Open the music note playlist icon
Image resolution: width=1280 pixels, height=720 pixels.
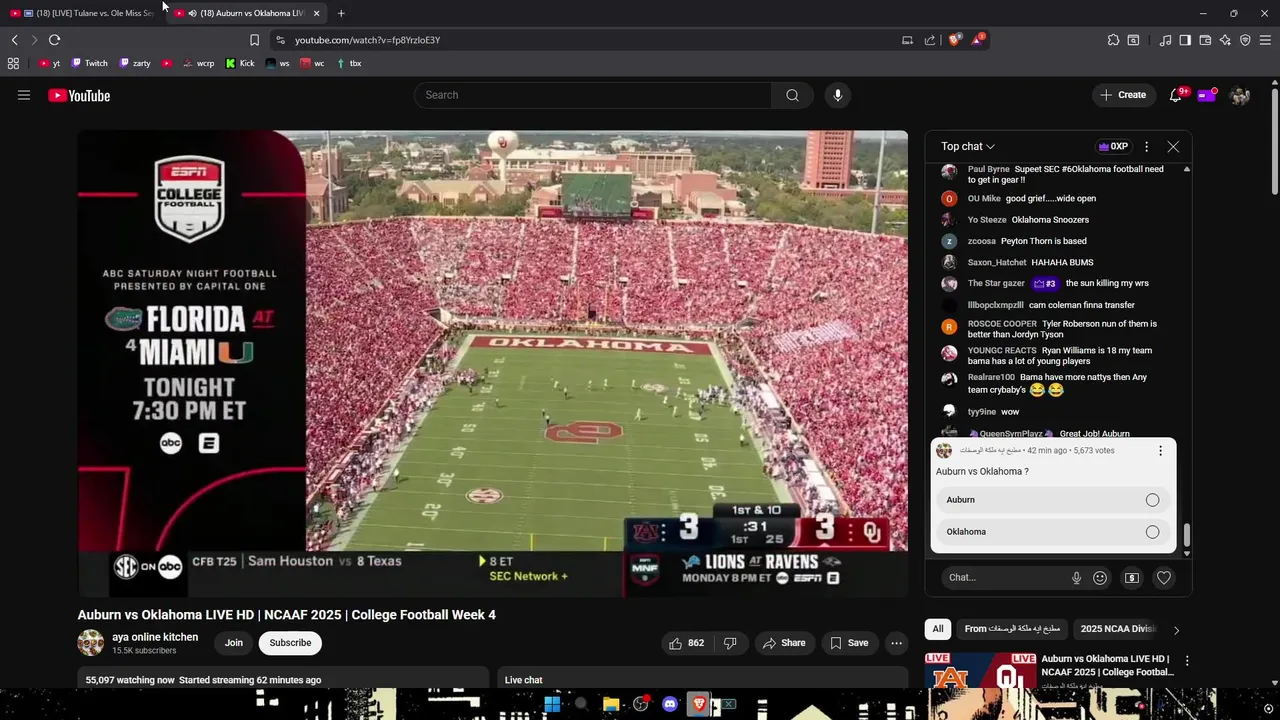tap(1165, 40)
